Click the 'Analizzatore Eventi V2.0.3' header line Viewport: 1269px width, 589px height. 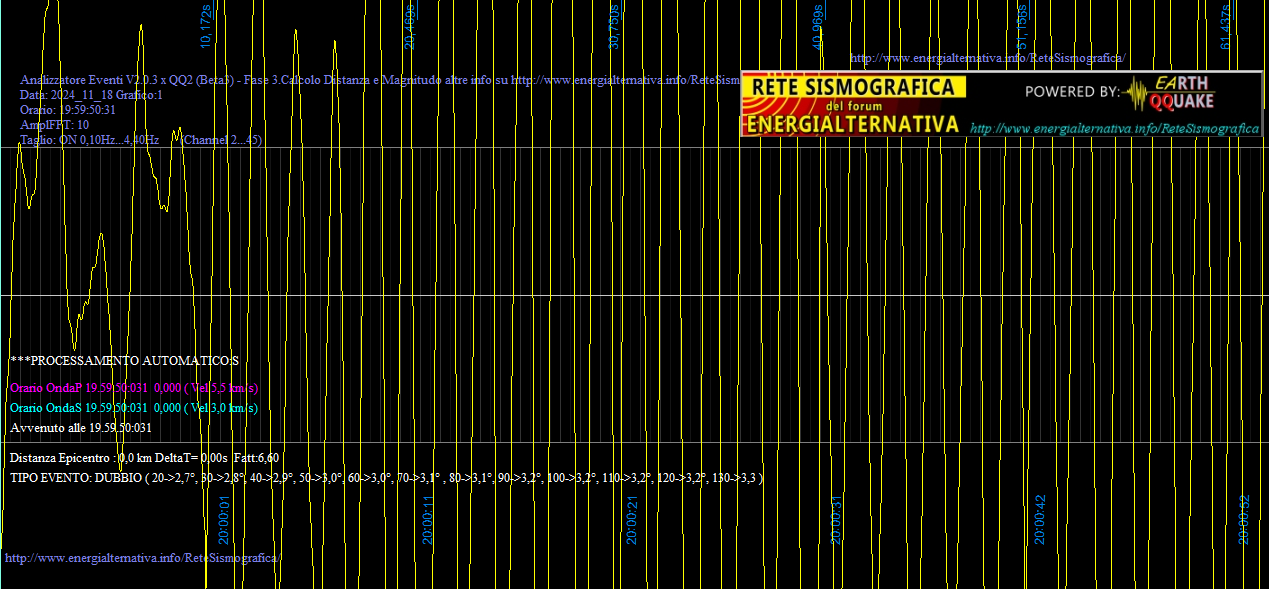coord(380,80)
